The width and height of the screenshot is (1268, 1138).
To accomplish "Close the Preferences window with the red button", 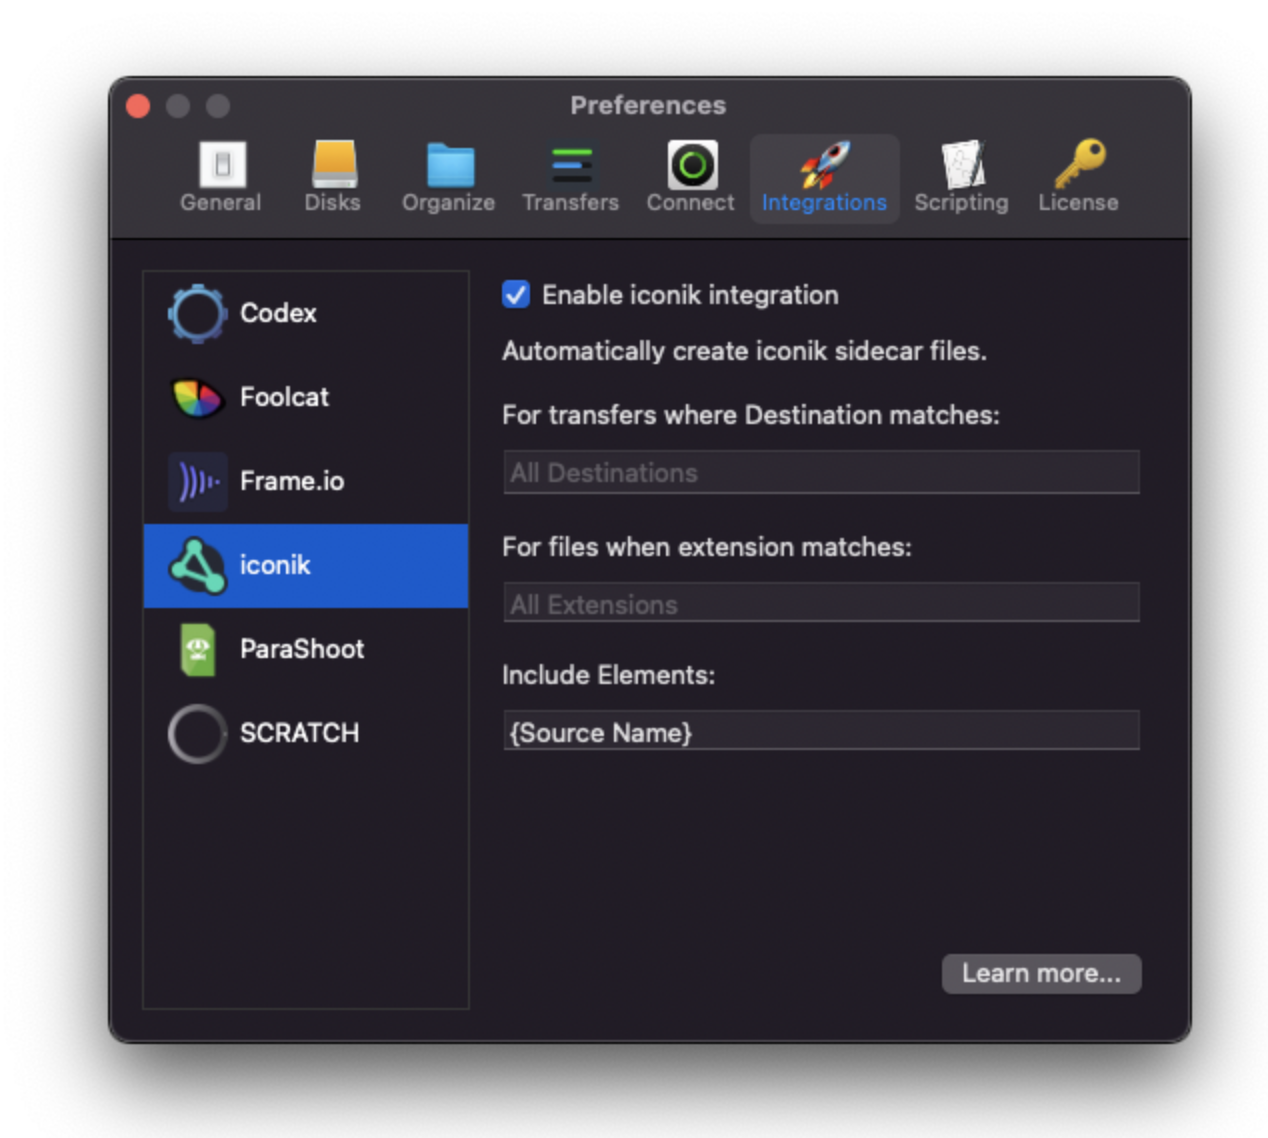I will pos(139,106).
